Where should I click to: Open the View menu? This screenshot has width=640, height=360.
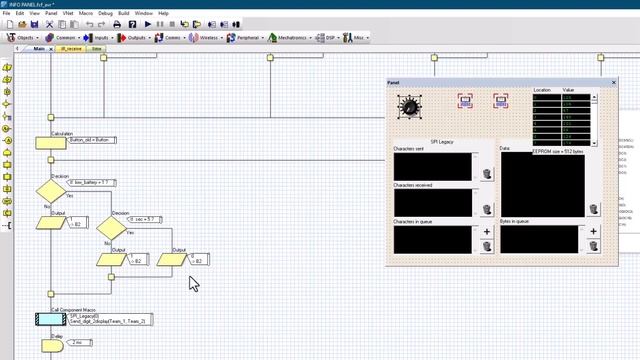[35, 13]
